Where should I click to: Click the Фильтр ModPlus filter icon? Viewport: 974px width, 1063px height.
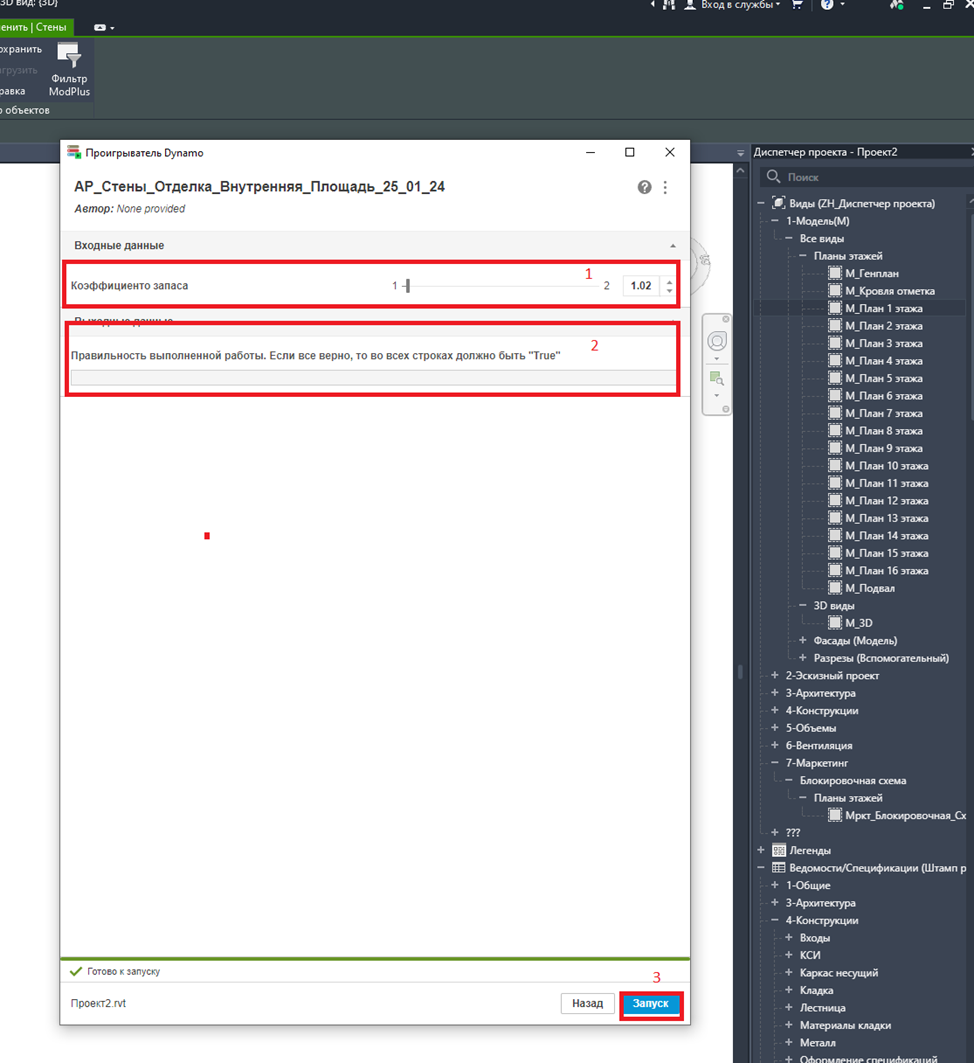[x=69, y=55]
